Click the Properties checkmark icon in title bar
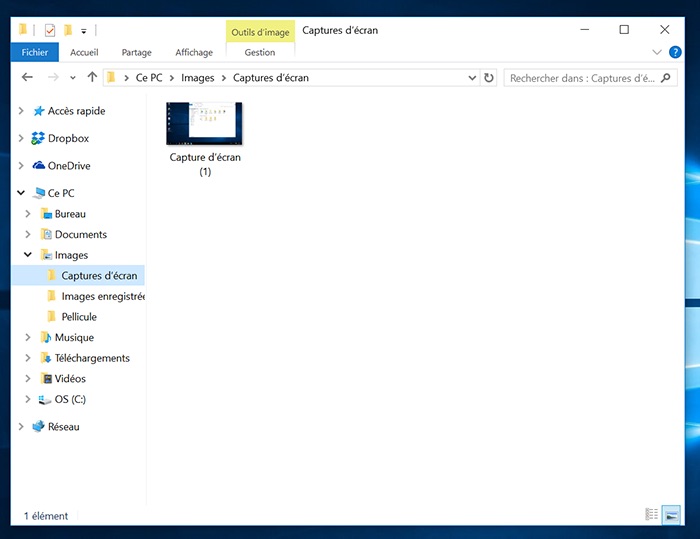This screenshot has height=539, width=700. [50, 30]
